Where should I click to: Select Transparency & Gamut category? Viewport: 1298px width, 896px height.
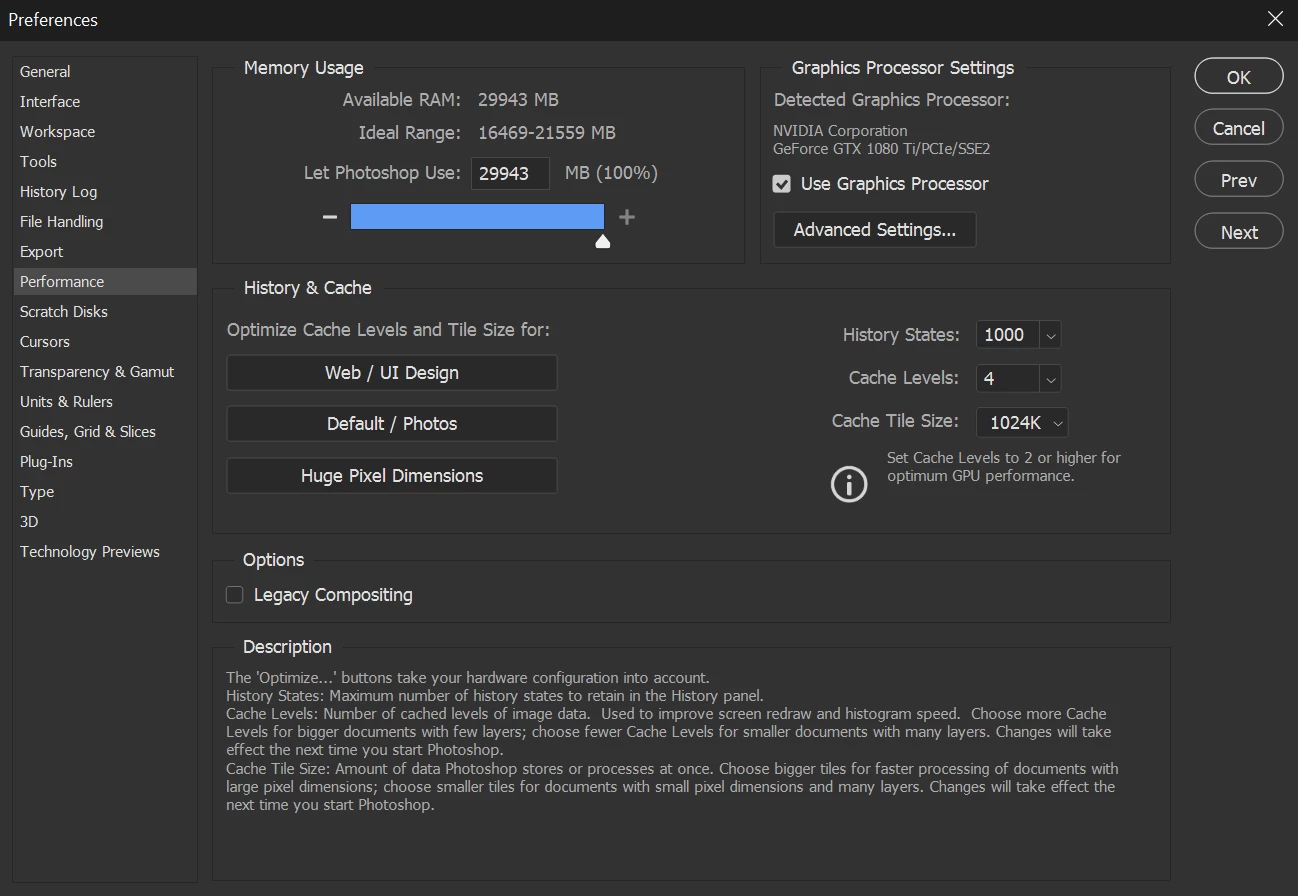tap(105, 372)
